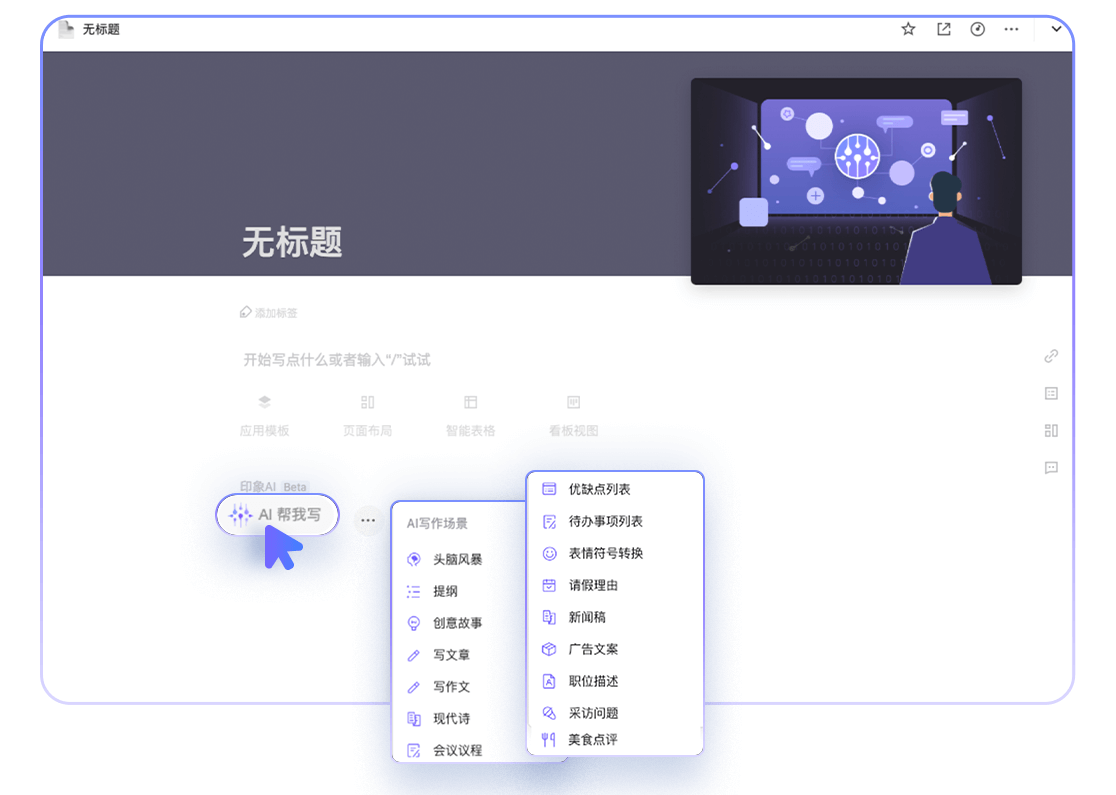
Task: Click the cover illustration thumbnail
Action: pyautogui.click(x=855, y=180)
